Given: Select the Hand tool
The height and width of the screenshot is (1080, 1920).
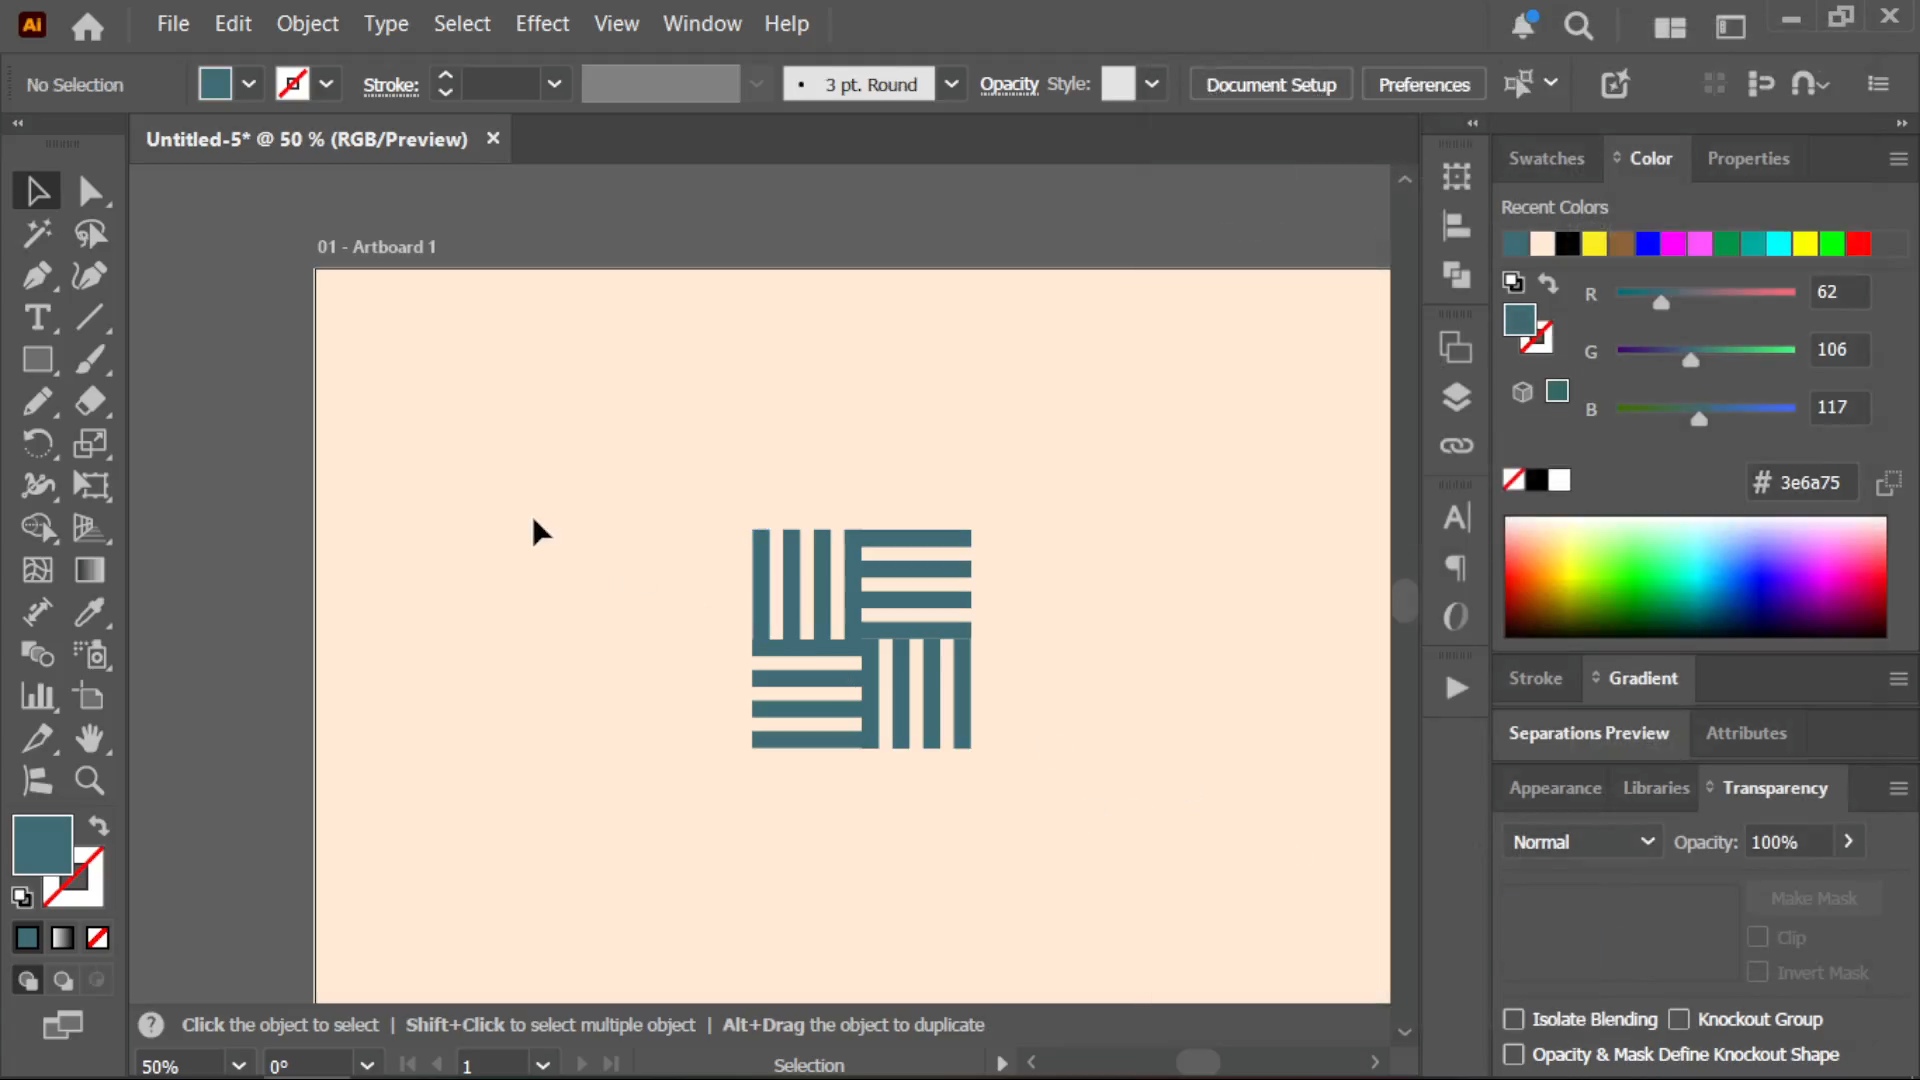Looking at the screenshot, I should pyautogui.click(x=90, y=738).
